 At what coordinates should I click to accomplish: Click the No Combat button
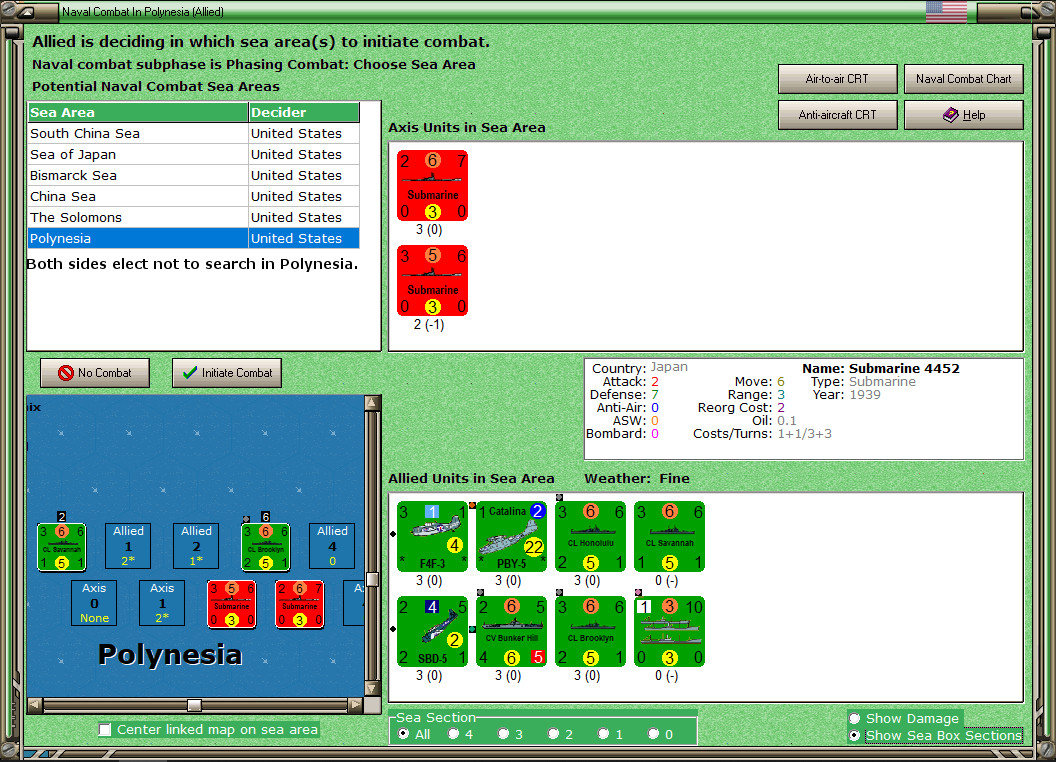coord(95,373)
